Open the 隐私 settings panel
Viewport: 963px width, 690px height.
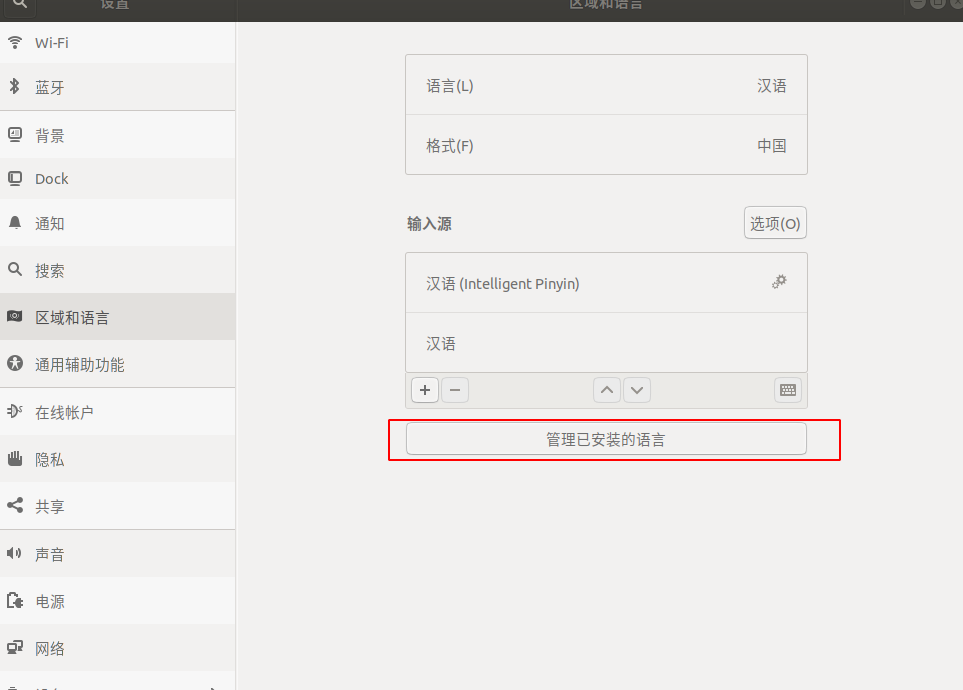[50, 460]
